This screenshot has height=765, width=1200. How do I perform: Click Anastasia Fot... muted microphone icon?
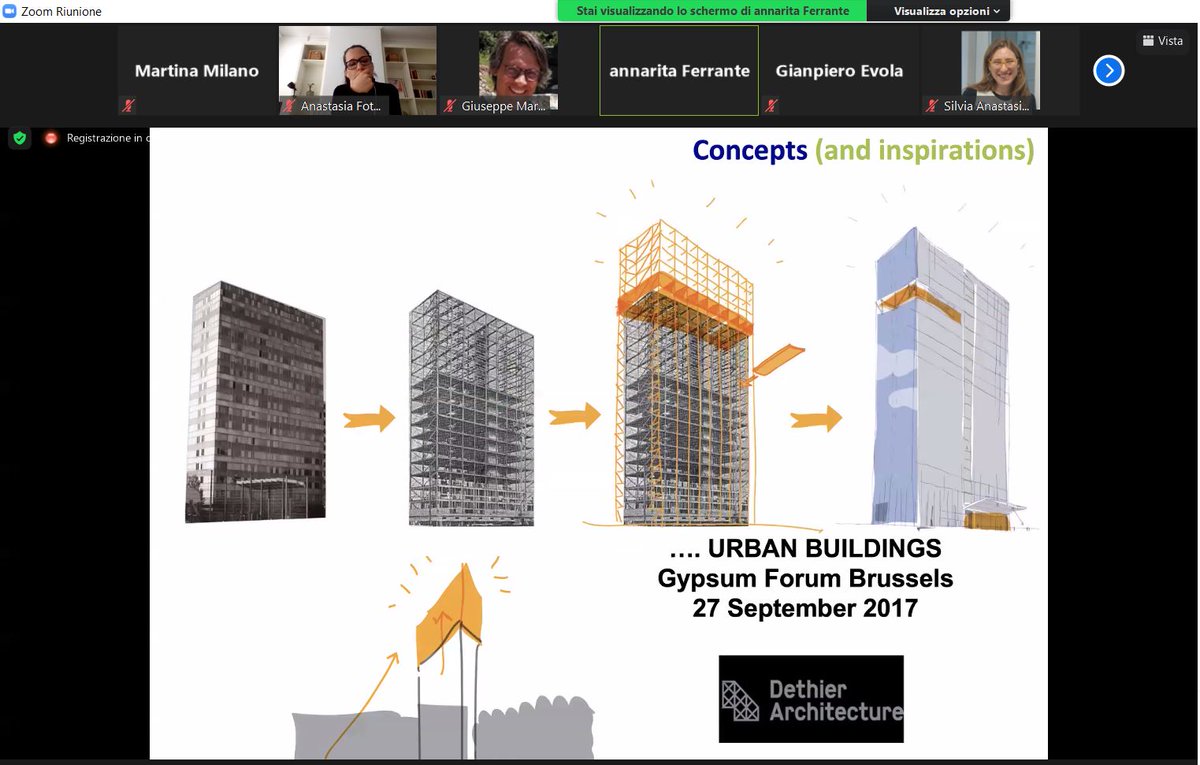[x=289, y=105]
